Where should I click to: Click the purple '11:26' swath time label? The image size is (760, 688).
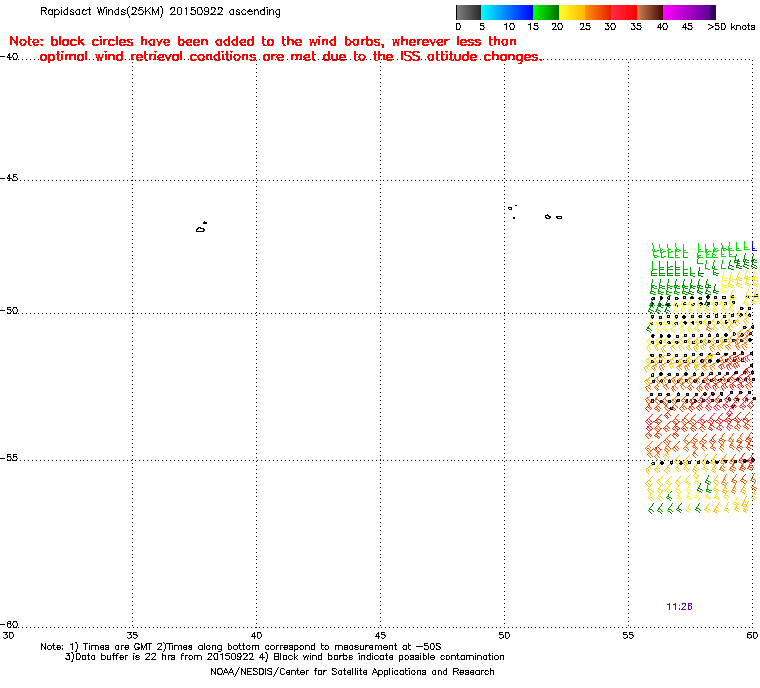pos(679,607)
